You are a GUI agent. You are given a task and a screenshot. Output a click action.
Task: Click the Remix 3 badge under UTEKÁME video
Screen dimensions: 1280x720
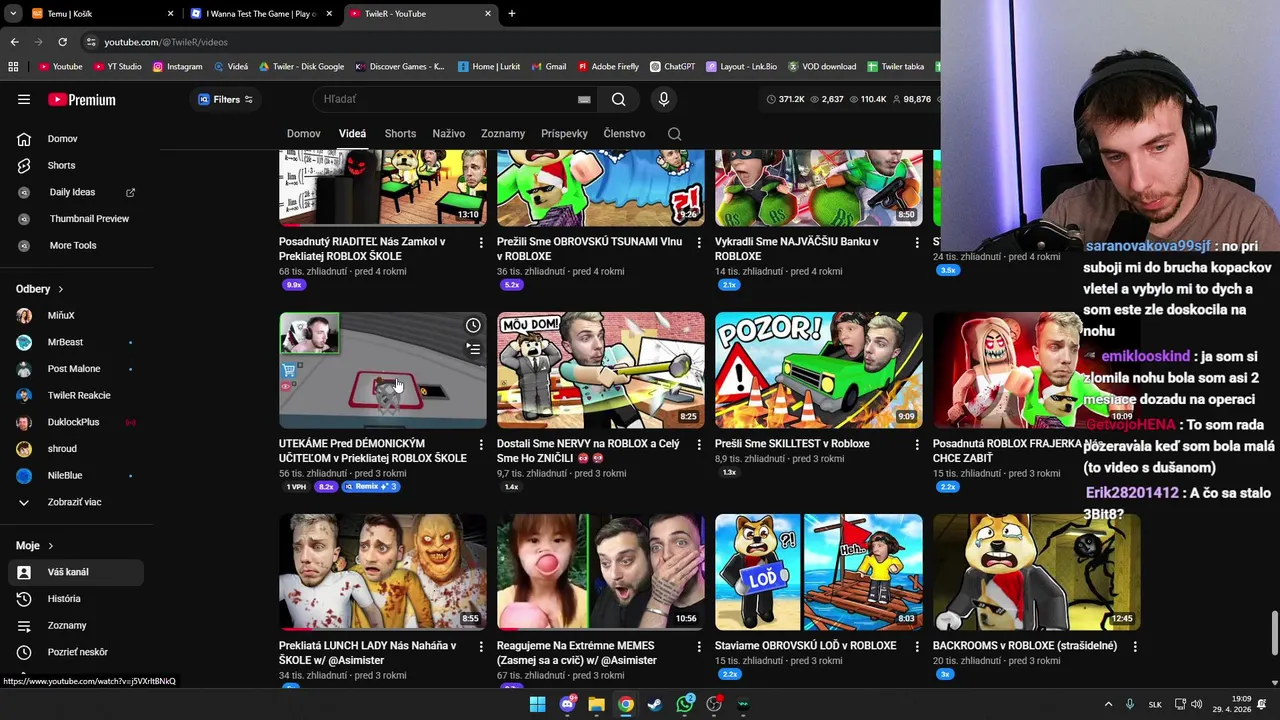tap(370, 487)
